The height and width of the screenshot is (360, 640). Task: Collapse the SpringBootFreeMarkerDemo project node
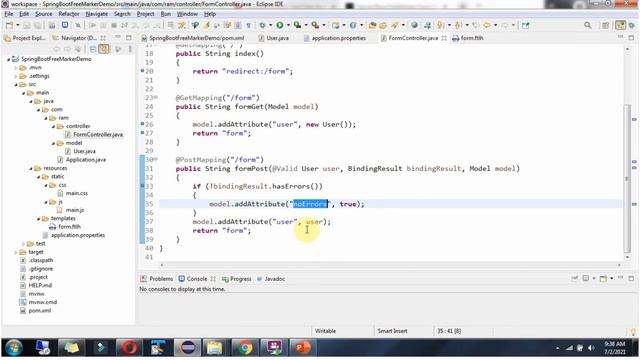[x=8, y=59]
